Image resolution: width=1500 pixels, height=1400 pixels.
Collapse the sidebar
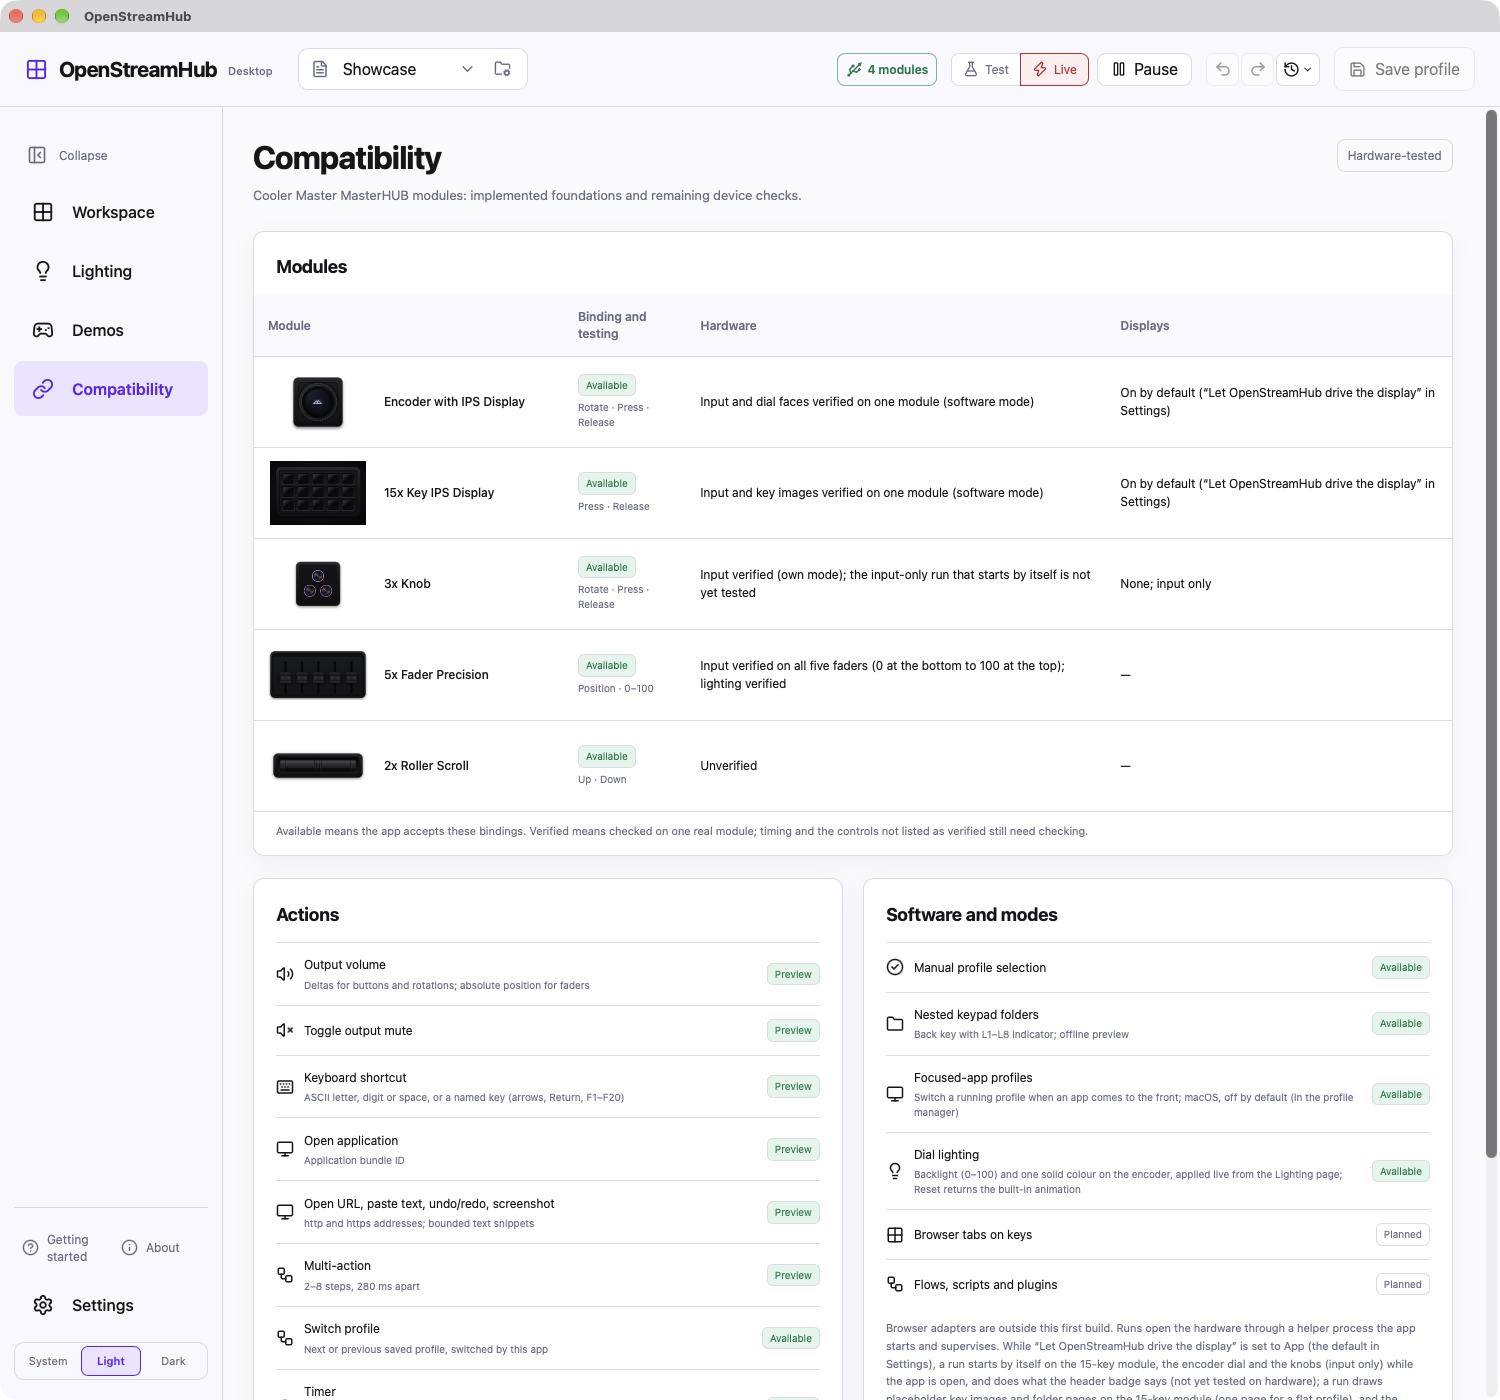pyautogui.click(x=68, y=155)
